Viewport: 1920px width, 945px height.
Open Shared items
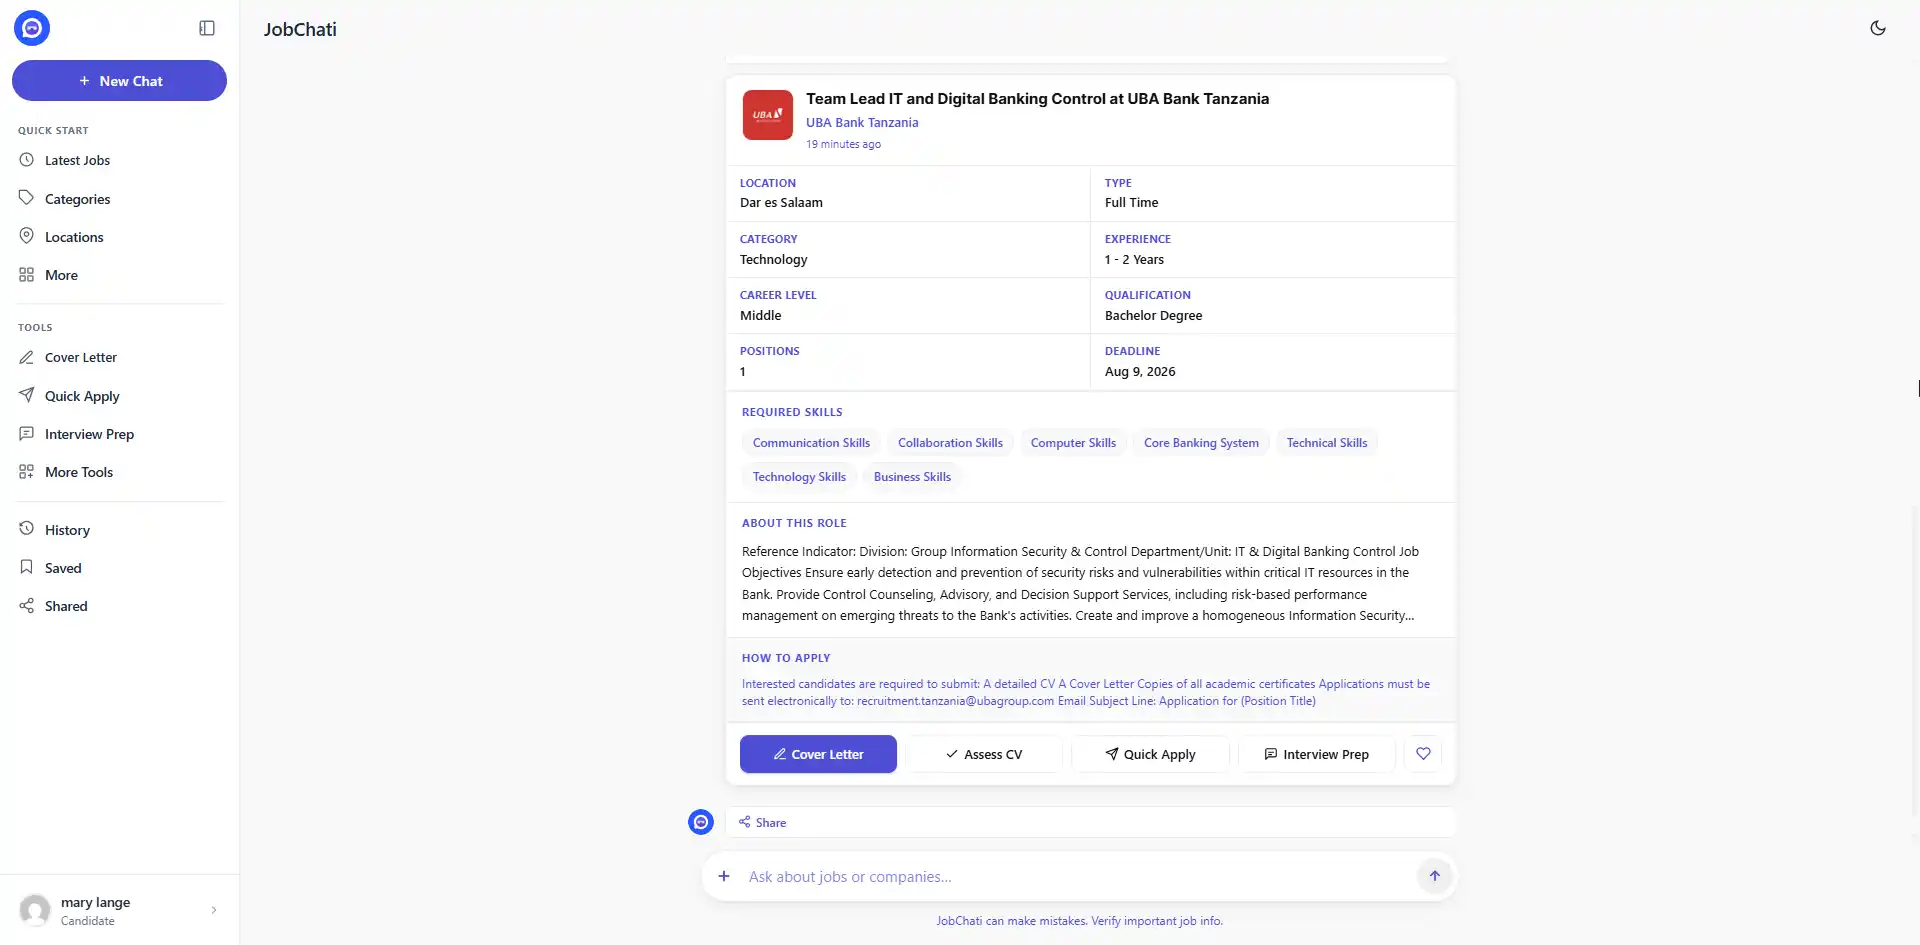tap(119, 606)
